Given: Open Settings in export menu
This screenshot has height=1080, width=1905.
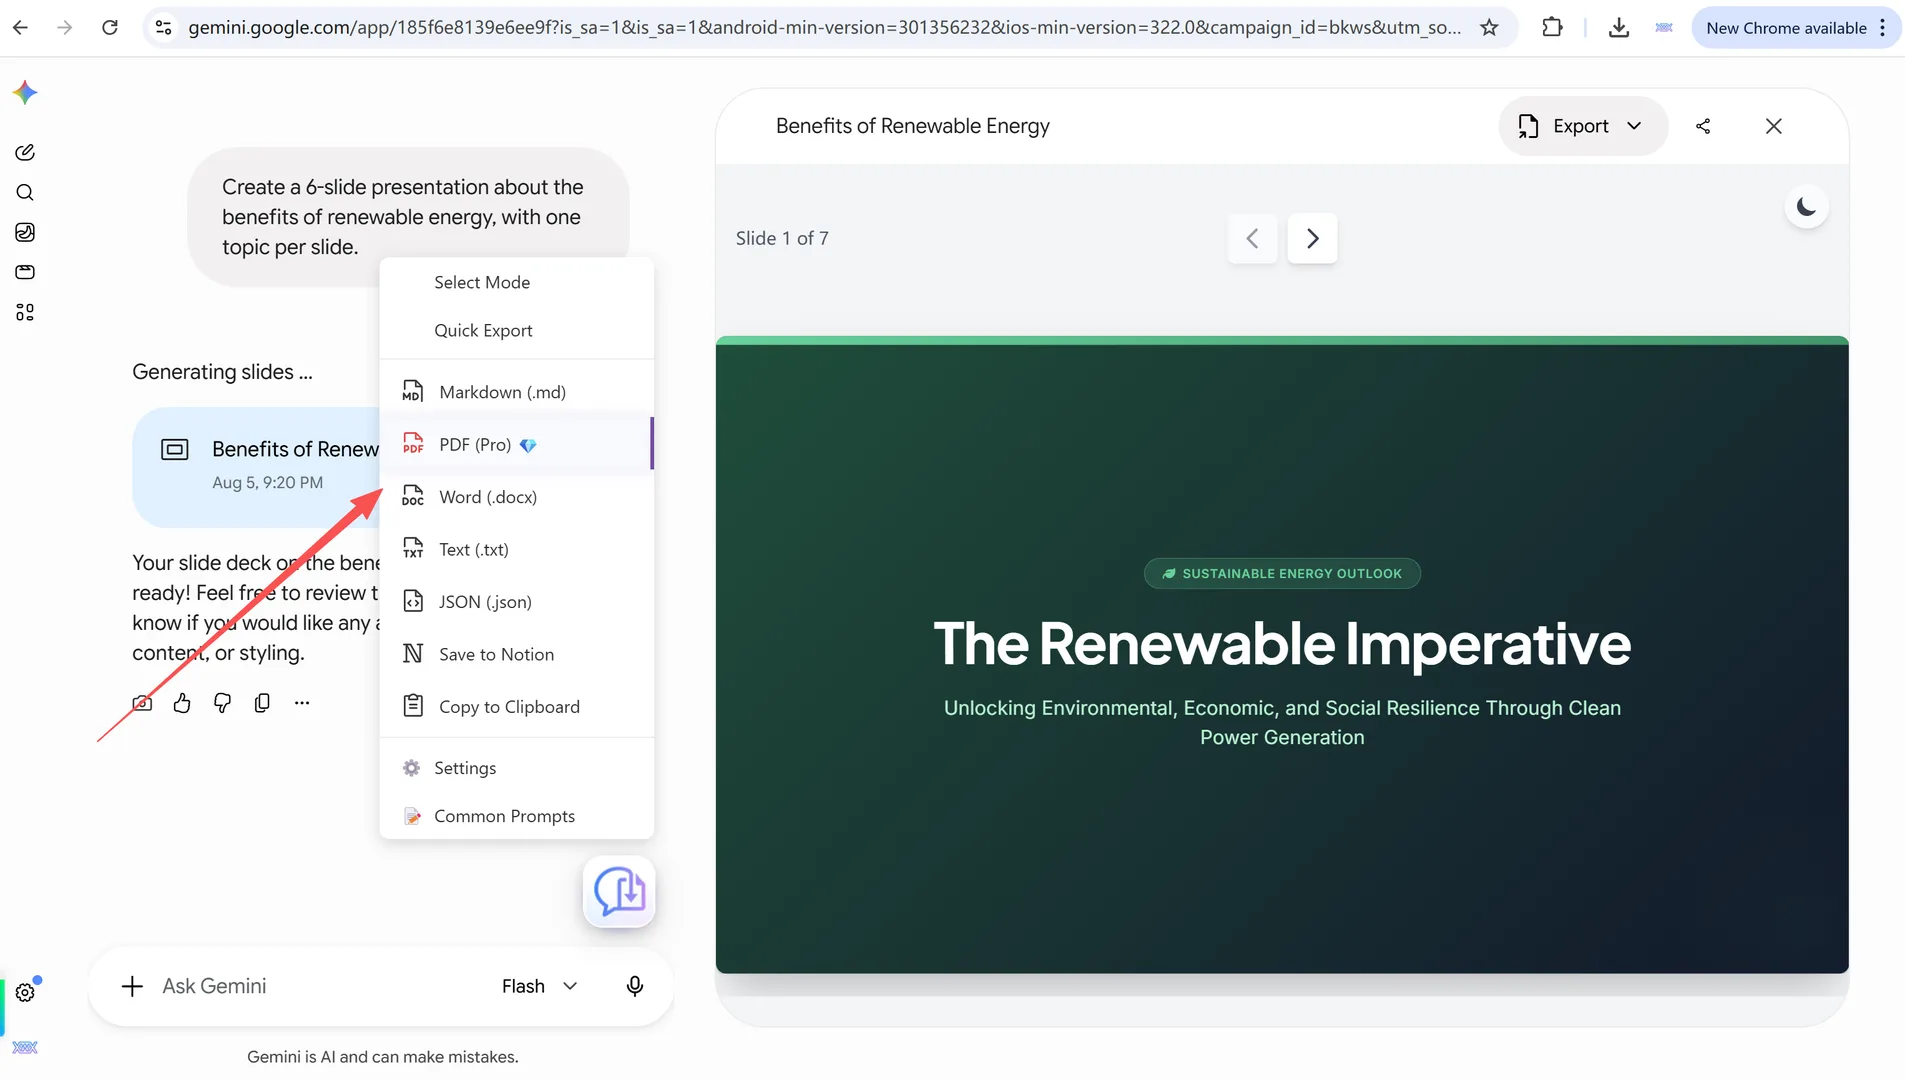Looking at the screenshot, I should [x=517, y=768].
